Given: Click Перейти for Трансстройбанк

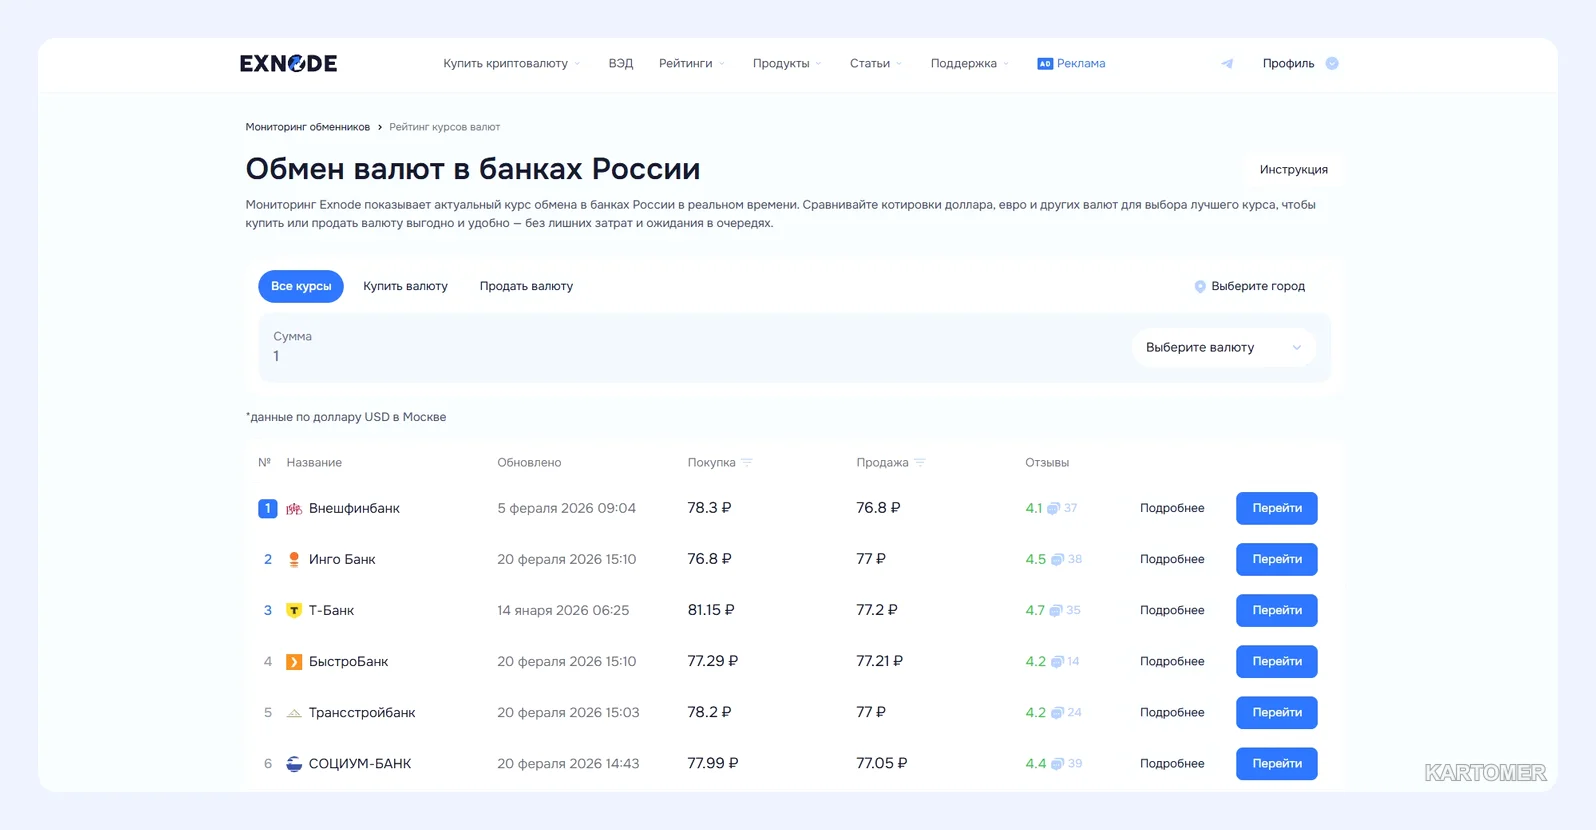Looking at the screenshot, I should click(1277, 713).
